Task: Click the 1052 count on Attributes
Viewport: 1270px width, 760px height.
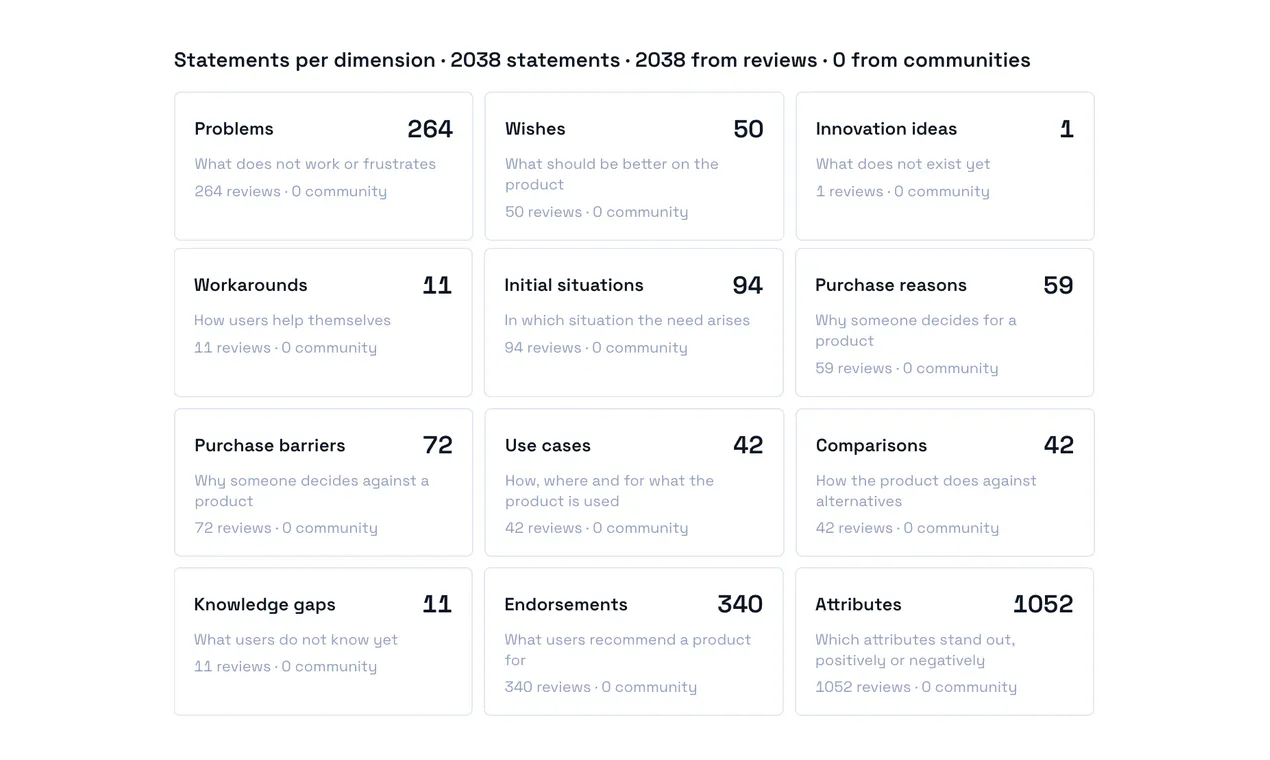Action: [1043, 604]
